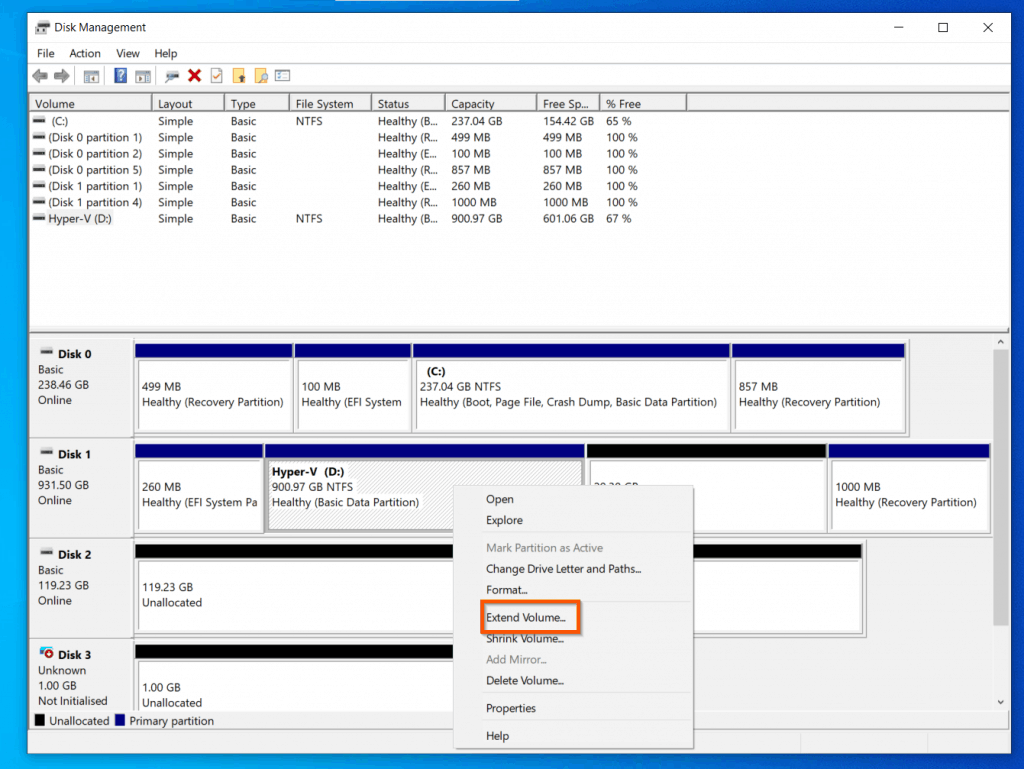
Task: Select Disk 1 1000 MB Recovery Partition block
Action: [909, 488]
